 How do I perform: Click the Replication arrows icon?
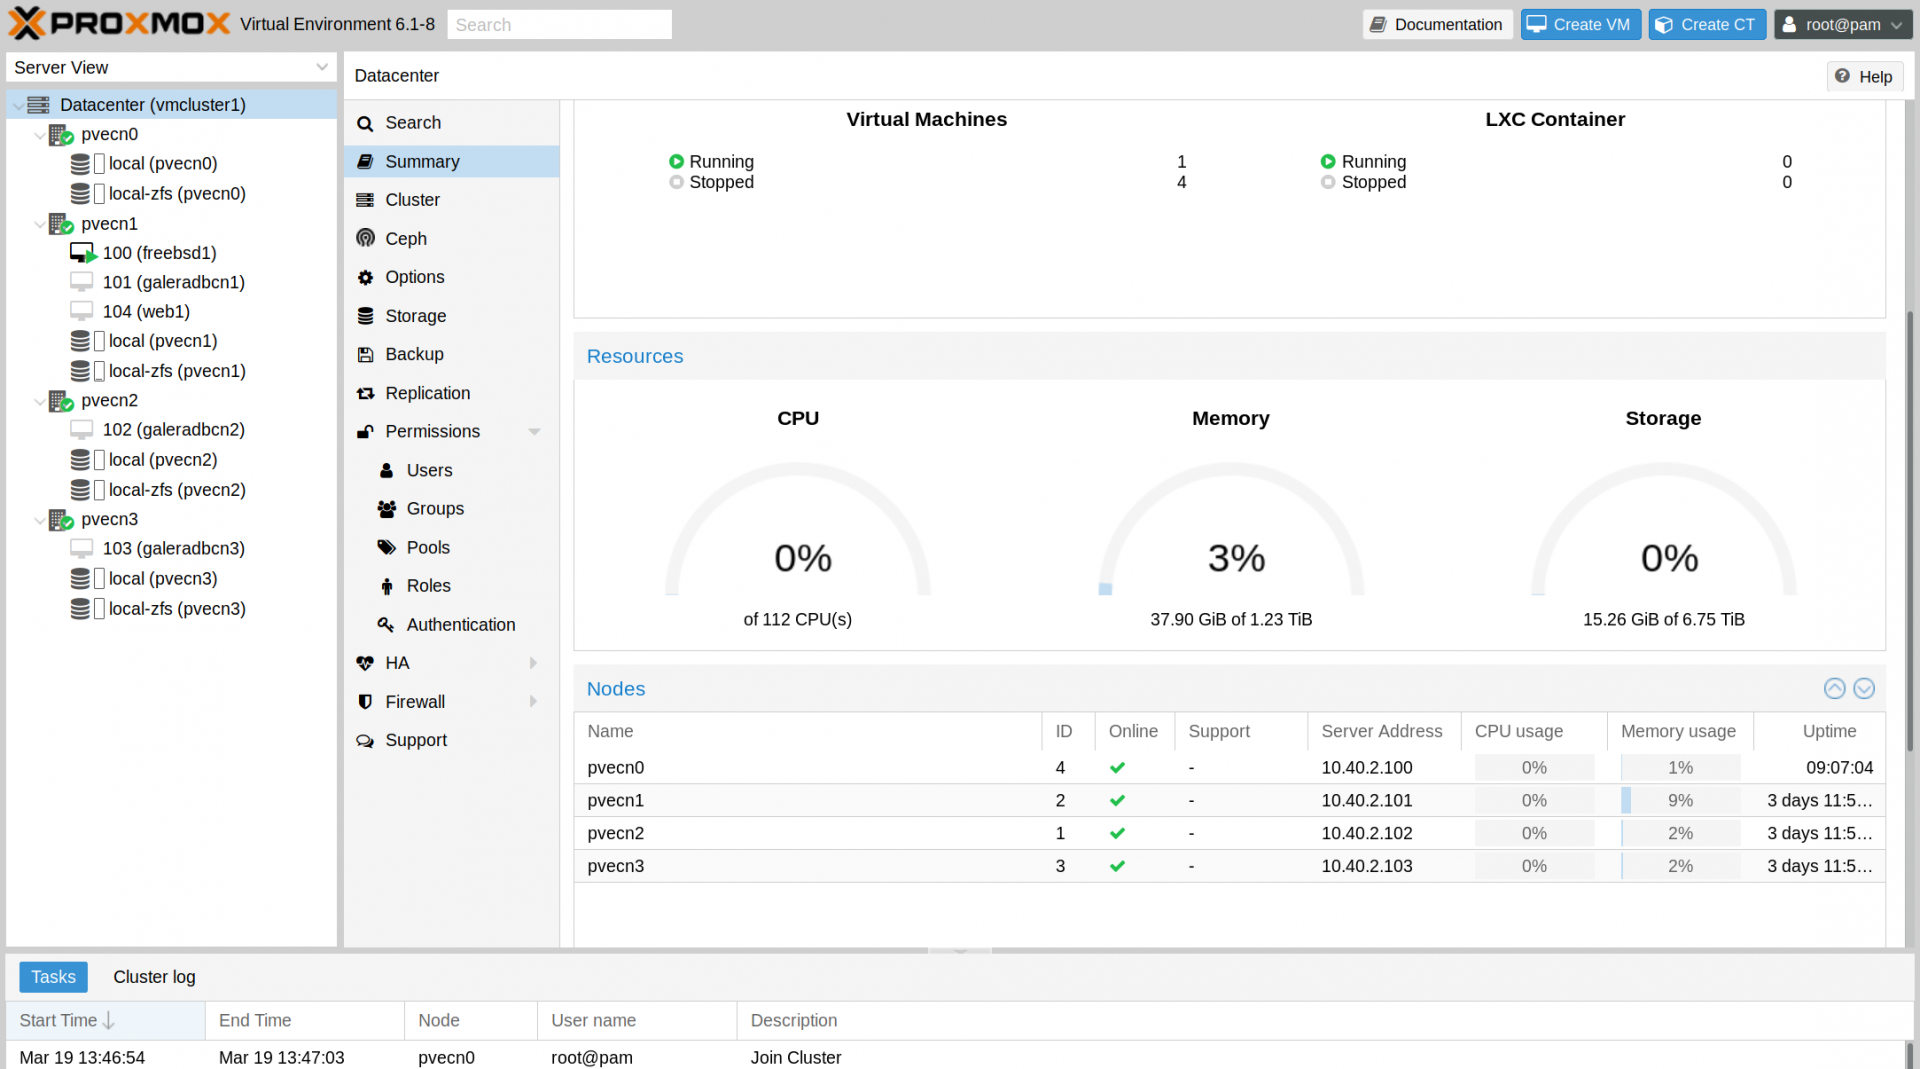(366, 393)
